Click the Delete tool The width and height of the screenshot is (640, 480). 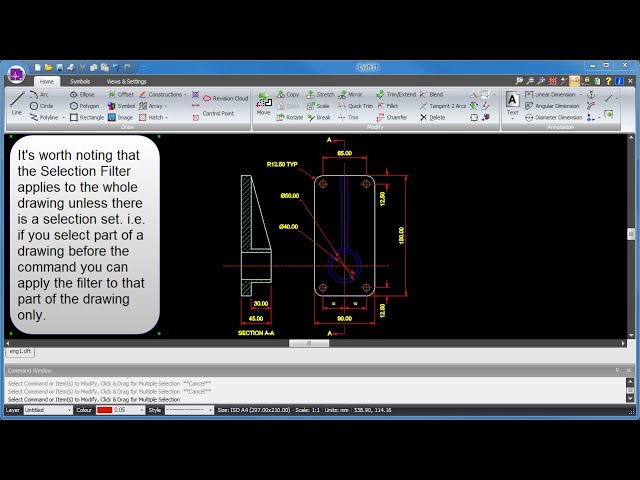(x=432, y=117)
